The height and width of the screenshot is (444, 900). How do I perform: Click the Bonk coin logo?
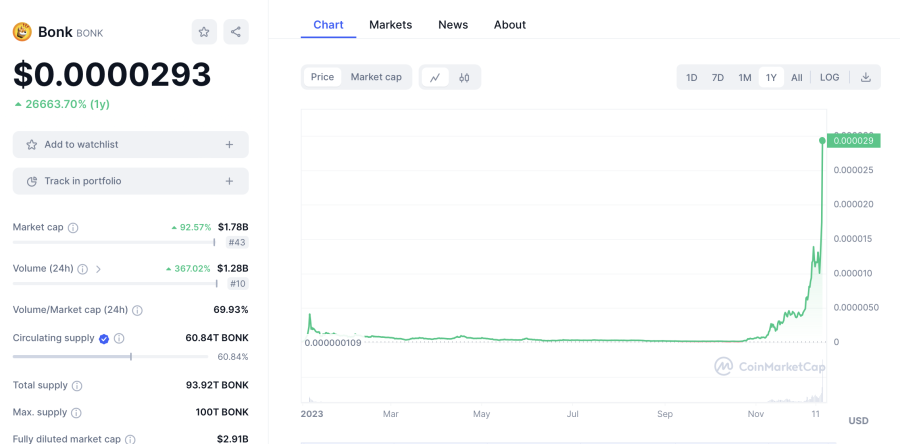pos(22,32)
